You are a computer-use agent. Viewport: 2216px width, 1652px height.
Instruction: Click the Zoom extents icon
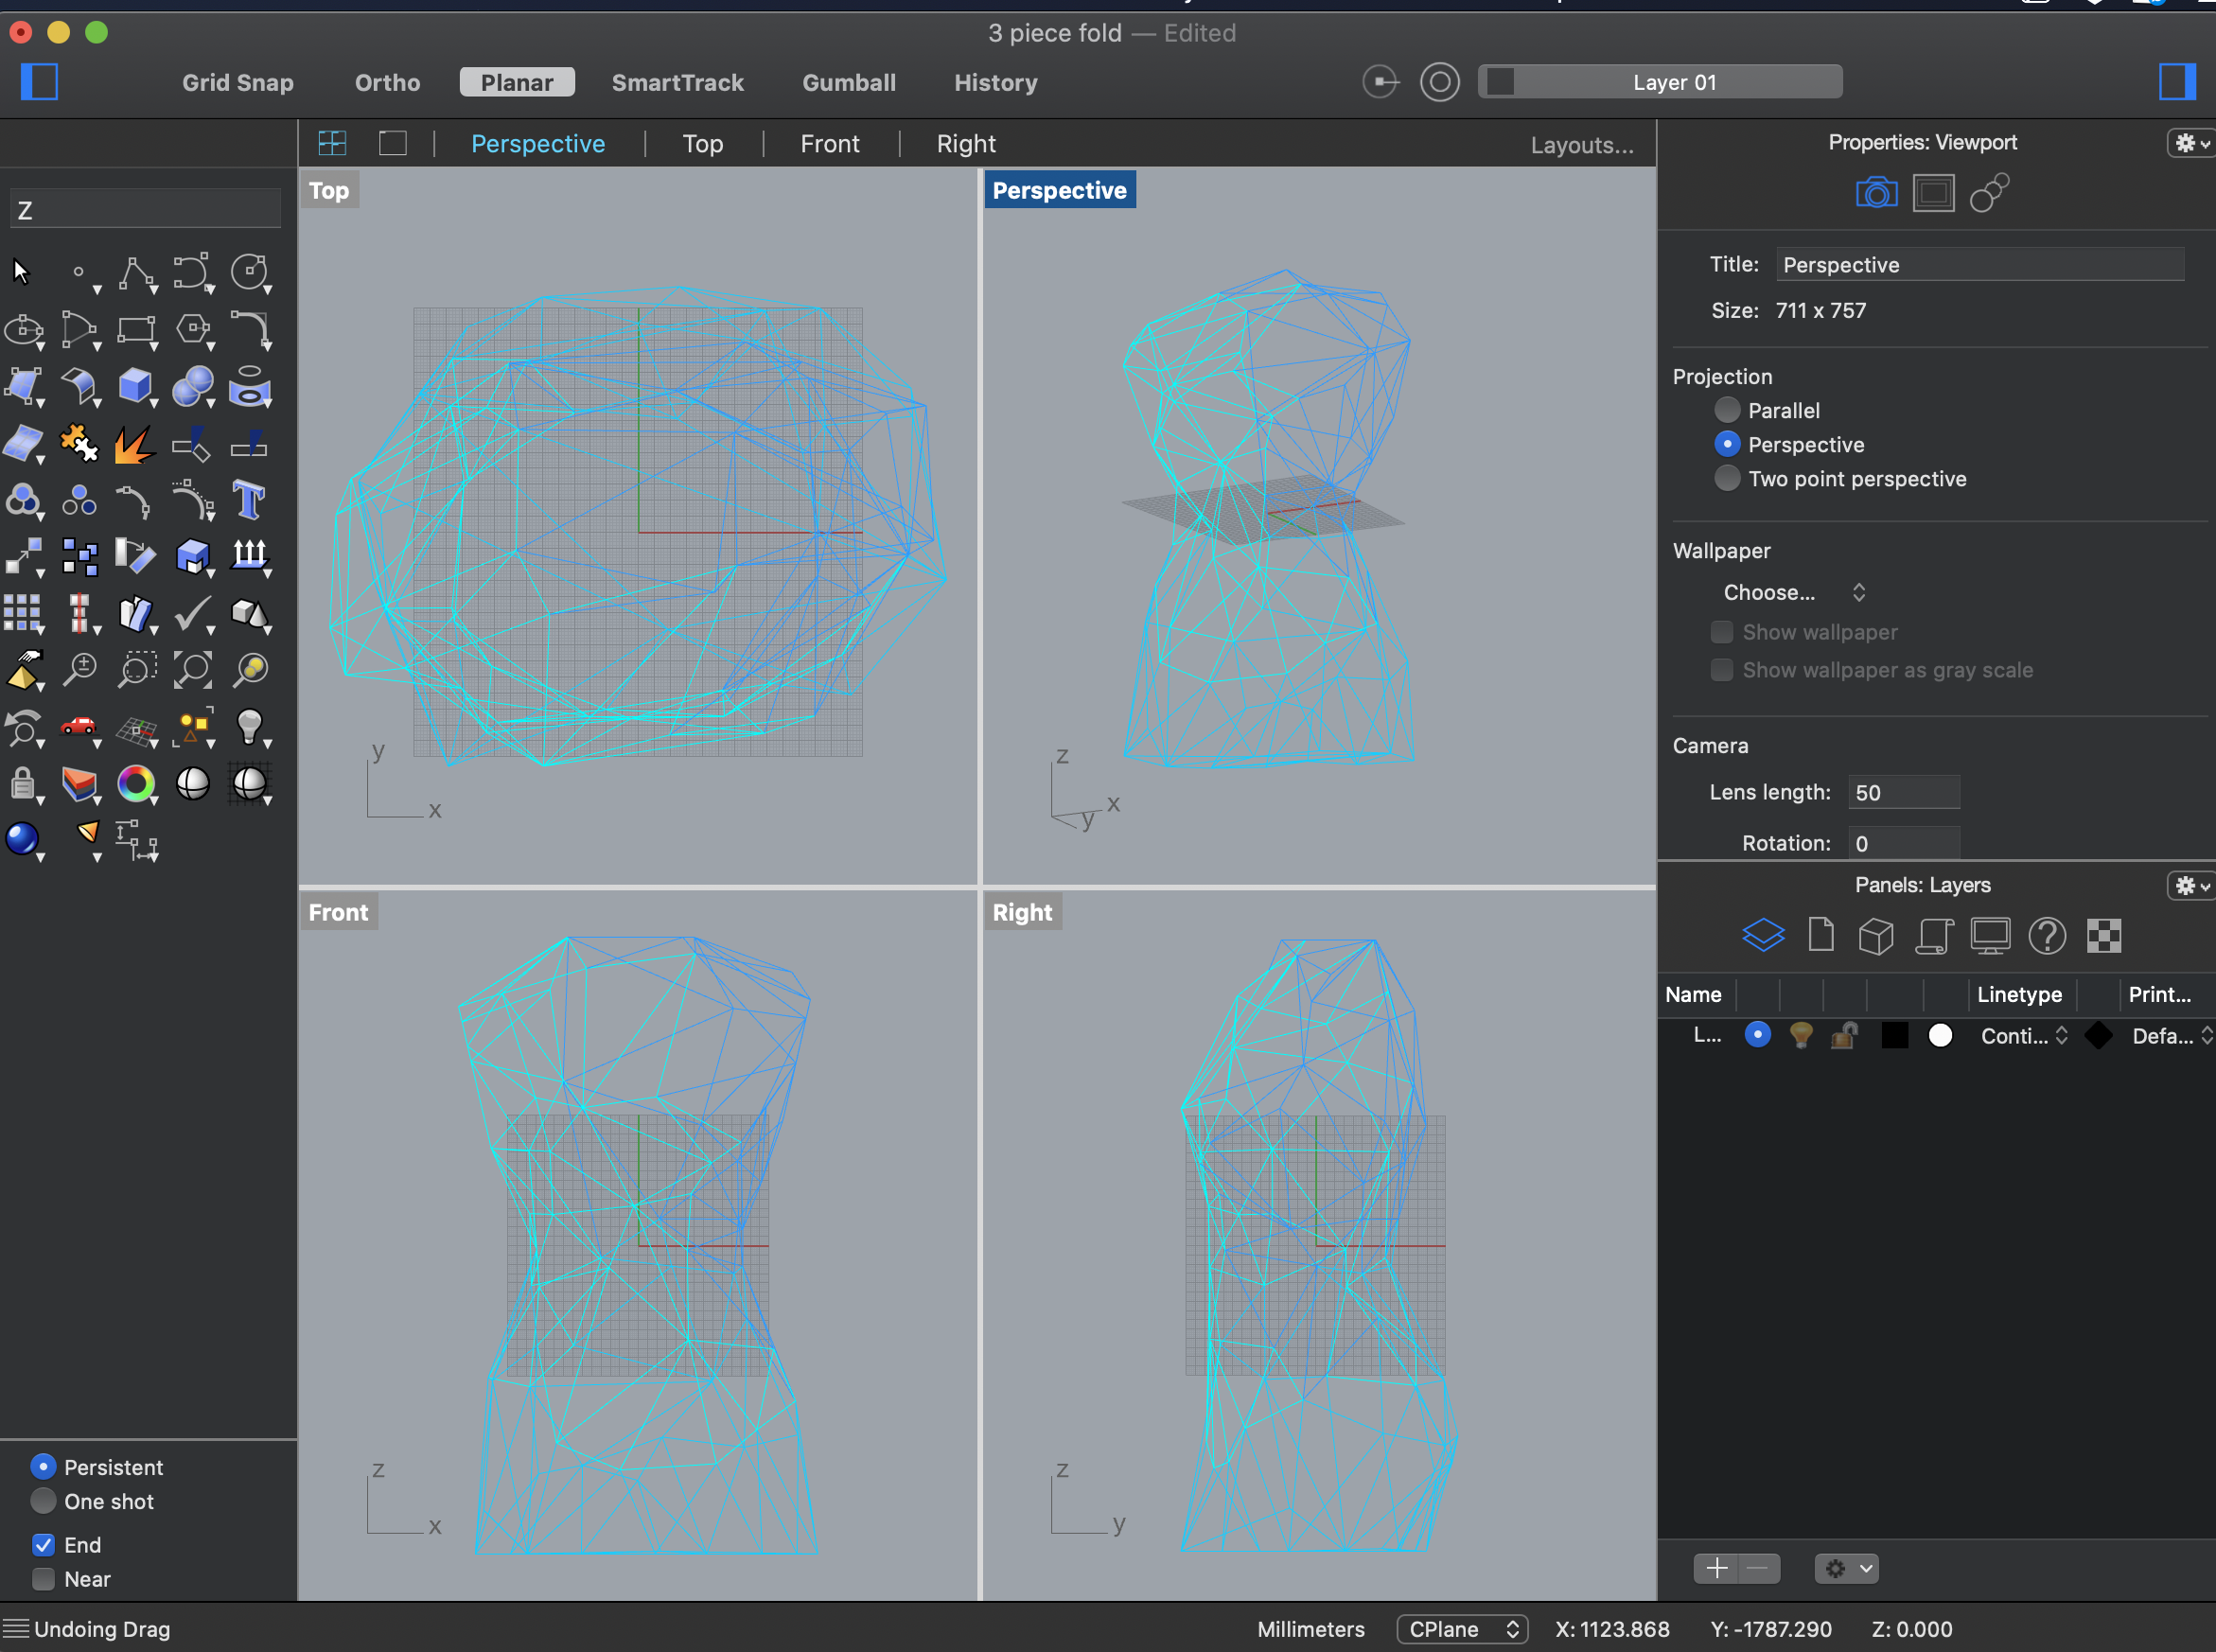pyautogui.click(x=193, y=670)
